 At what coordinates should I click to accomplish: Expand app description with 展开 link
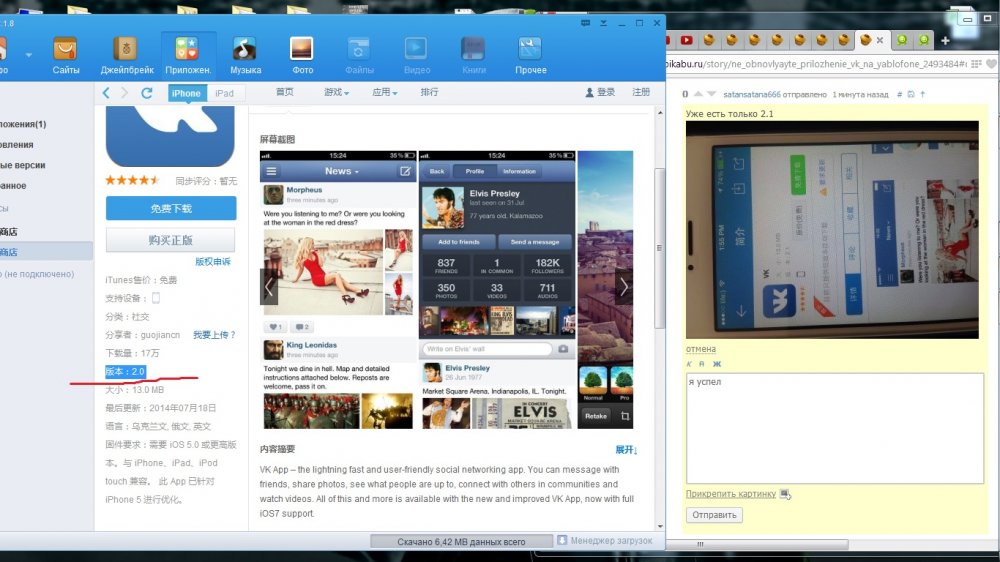click(626, 450)
